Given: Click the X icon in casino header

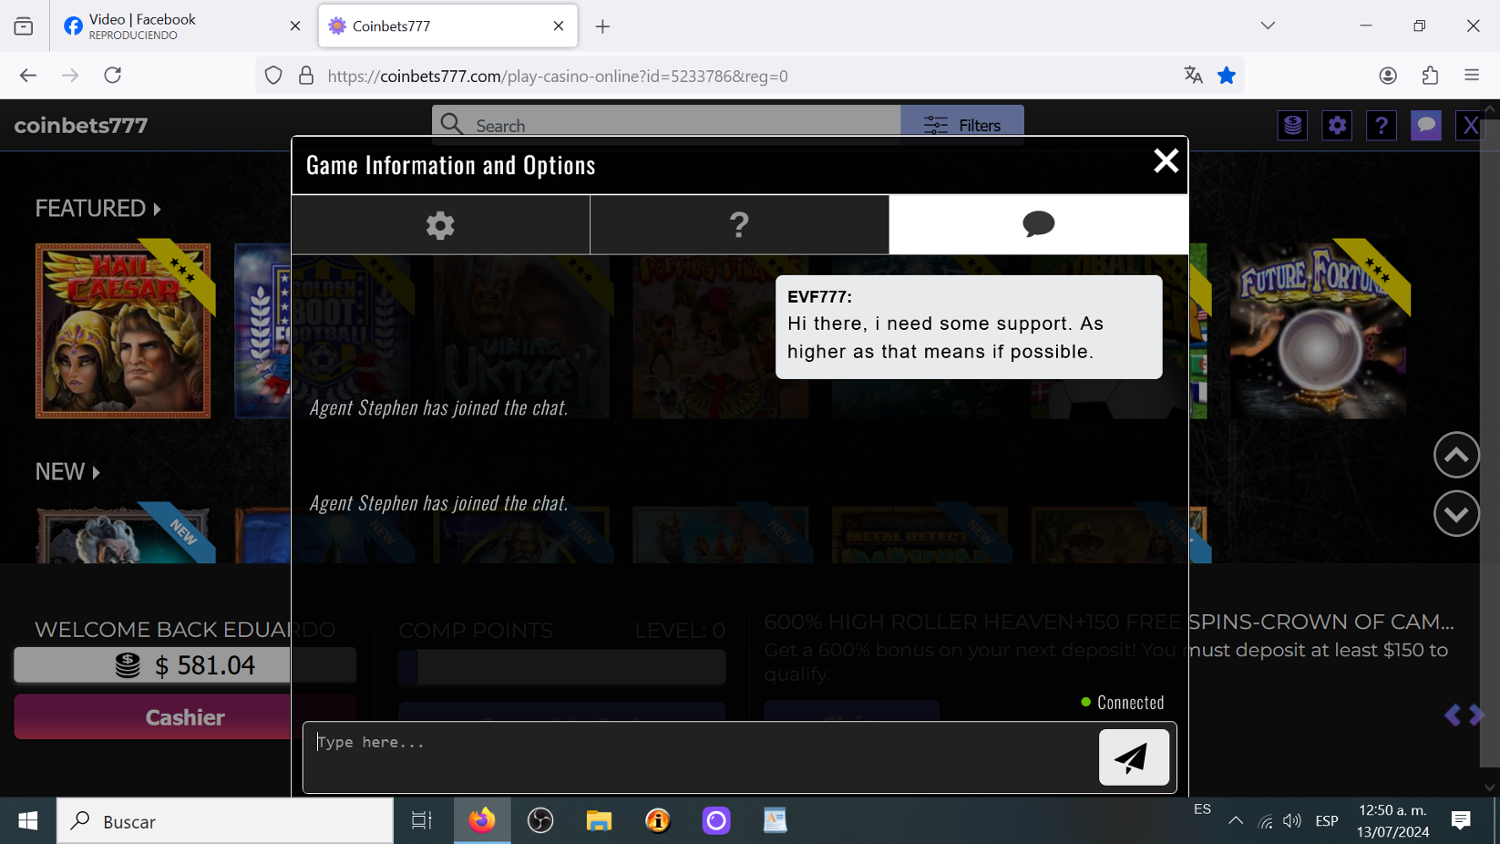Looking at the screenshot, I should coord(1470,125).
